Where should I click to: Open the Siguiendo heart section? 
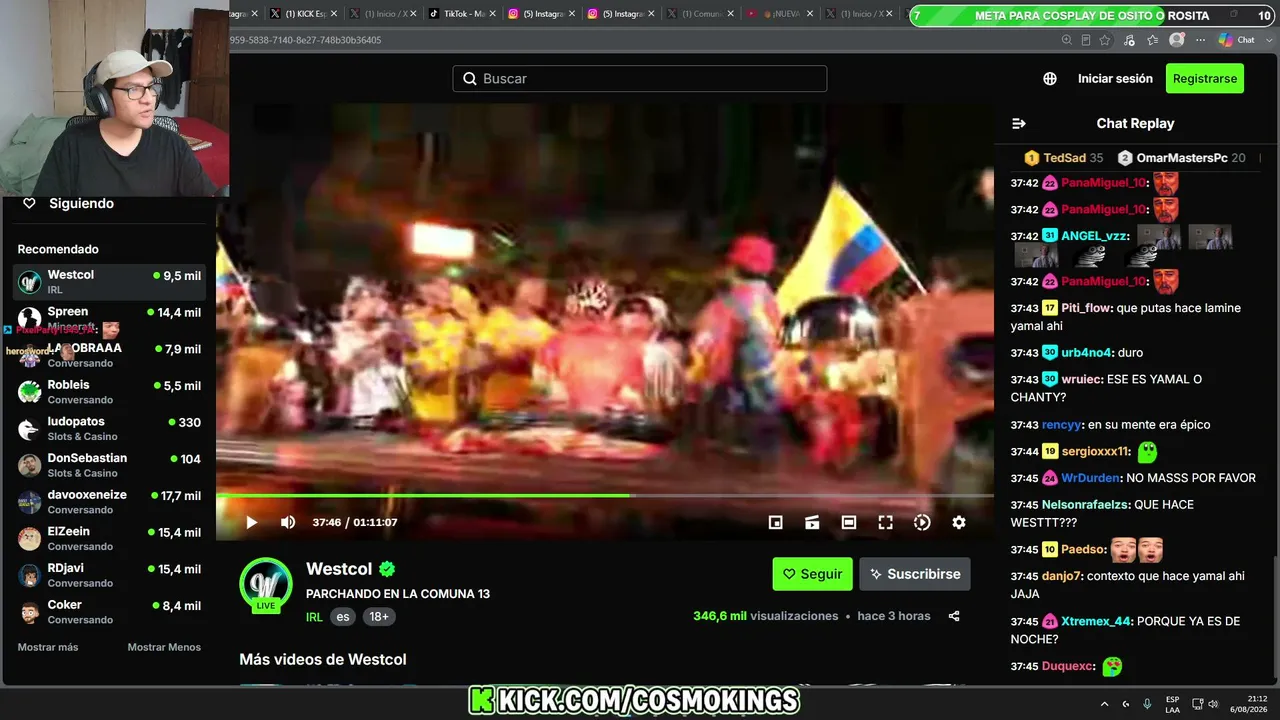point(70,203)
